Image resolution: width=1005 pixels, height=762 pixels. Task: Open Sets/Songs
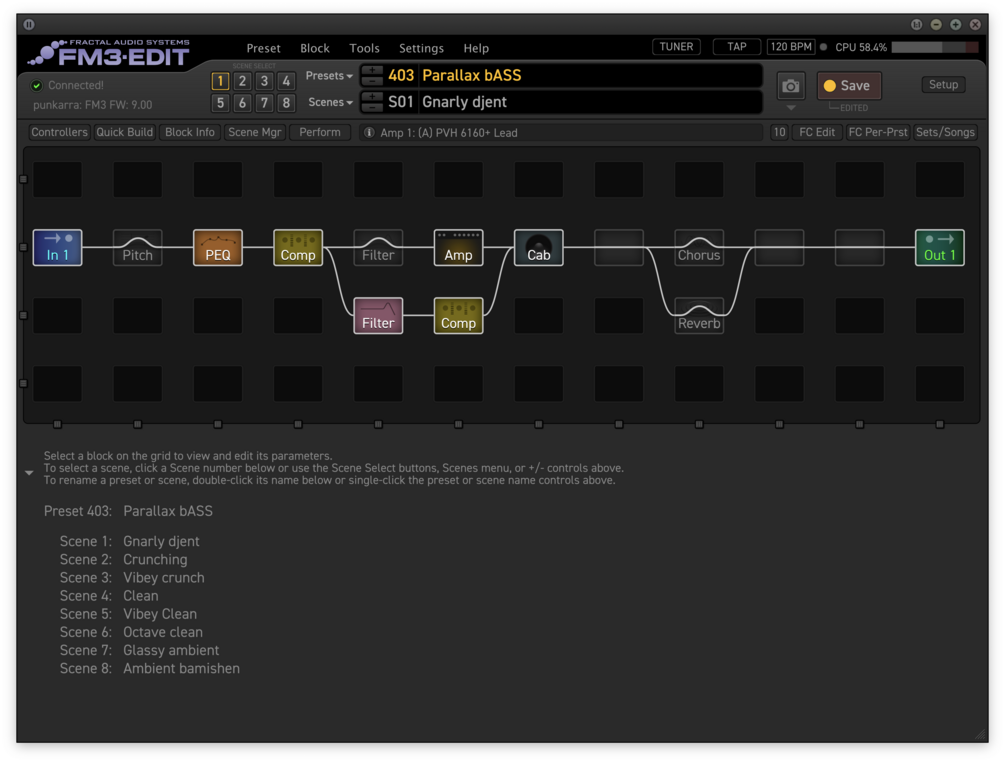click(945, 132)
